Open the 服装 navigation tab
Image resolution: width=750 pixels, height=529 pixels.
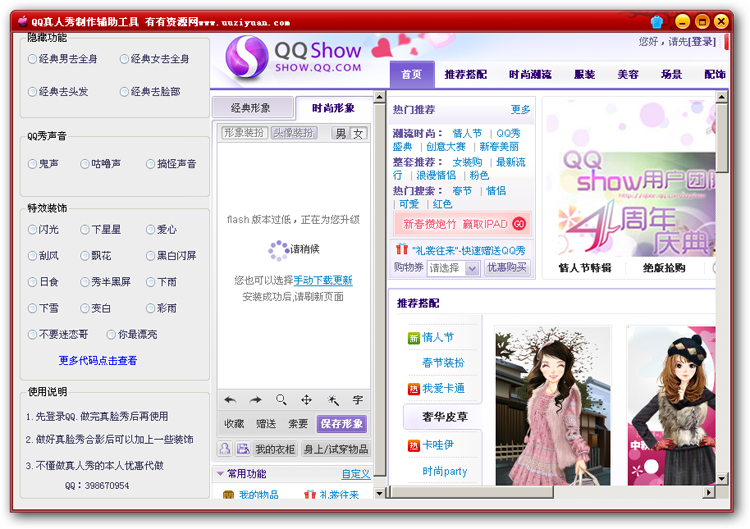coord(585,74)
